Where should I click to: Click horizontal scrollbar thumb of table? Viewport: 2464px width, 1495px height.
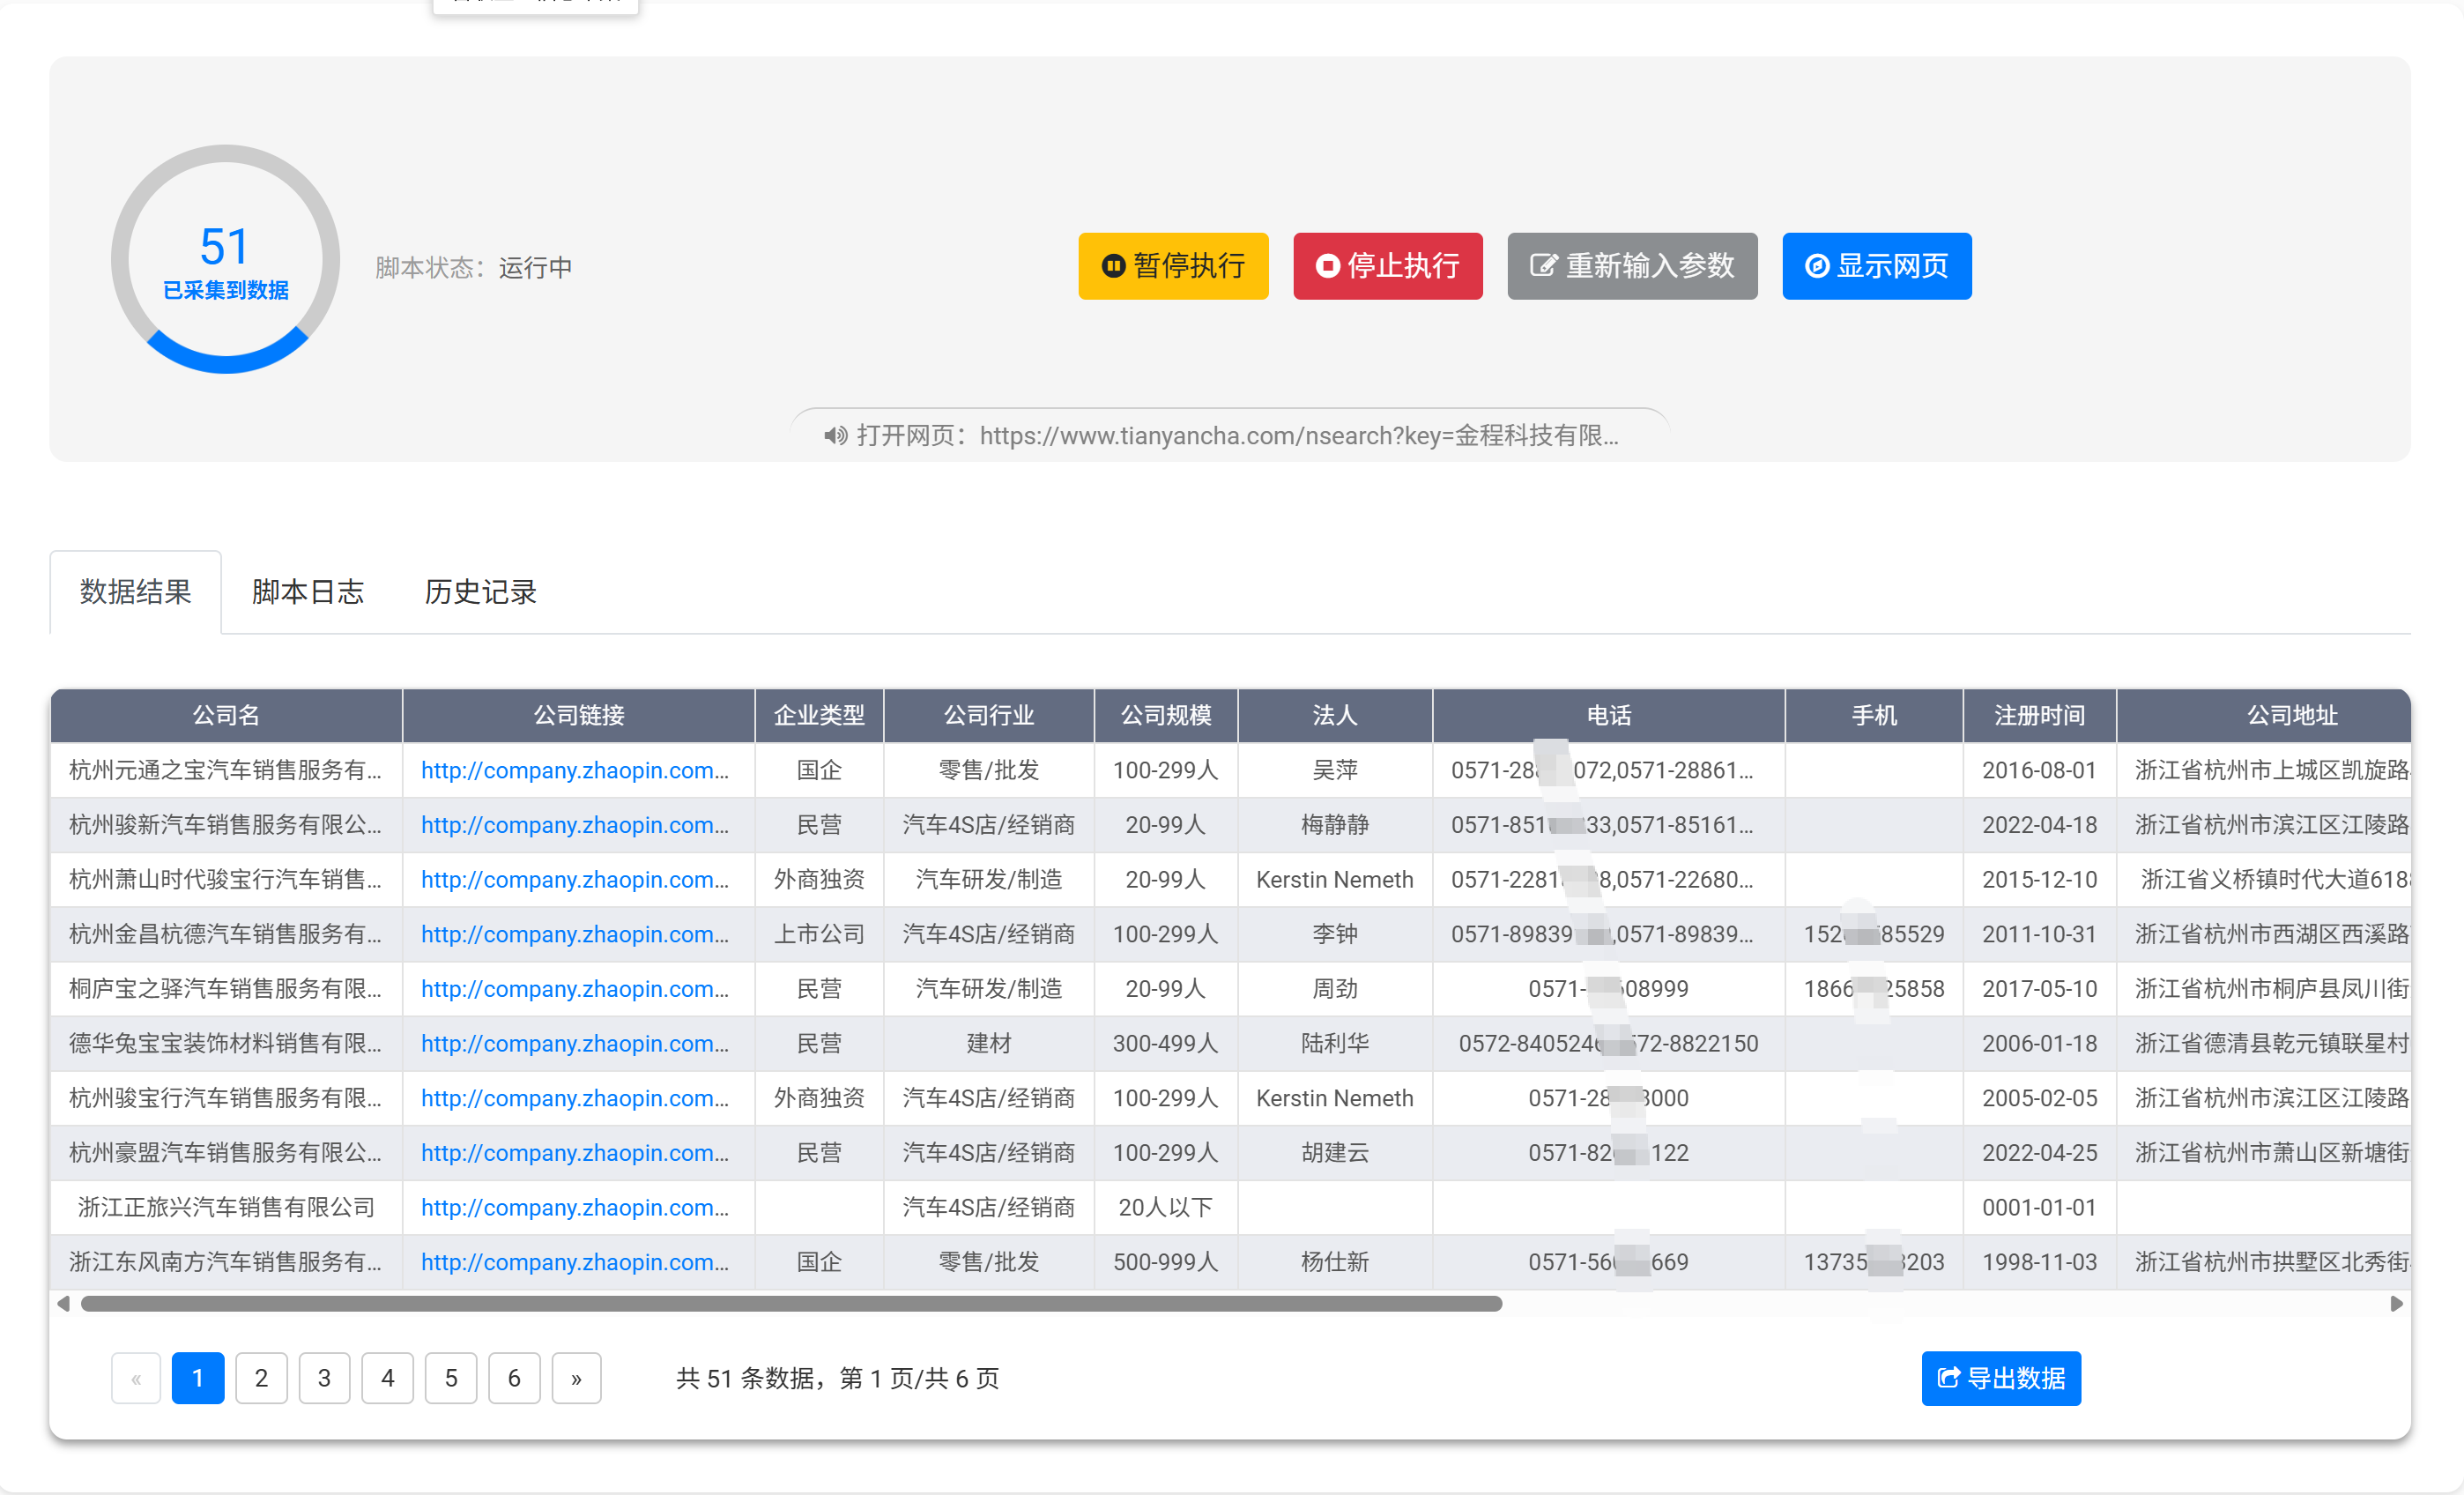[x=791, y=1303]
